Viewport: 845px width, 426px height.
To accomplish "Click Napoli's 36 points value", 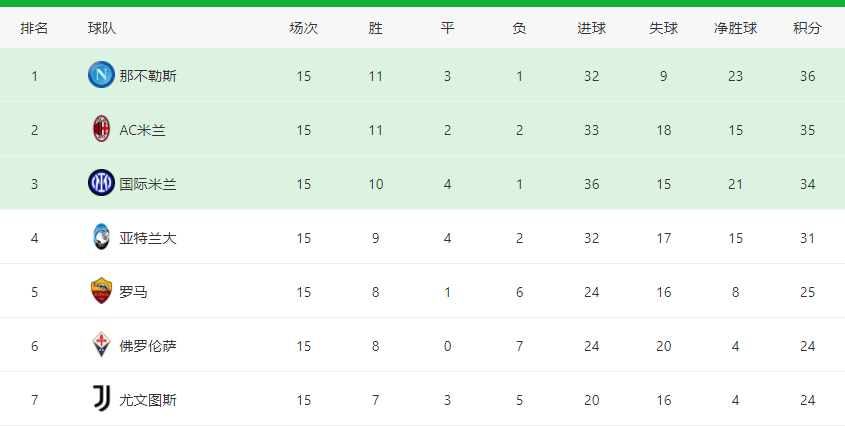I will [x=807, y=76].
